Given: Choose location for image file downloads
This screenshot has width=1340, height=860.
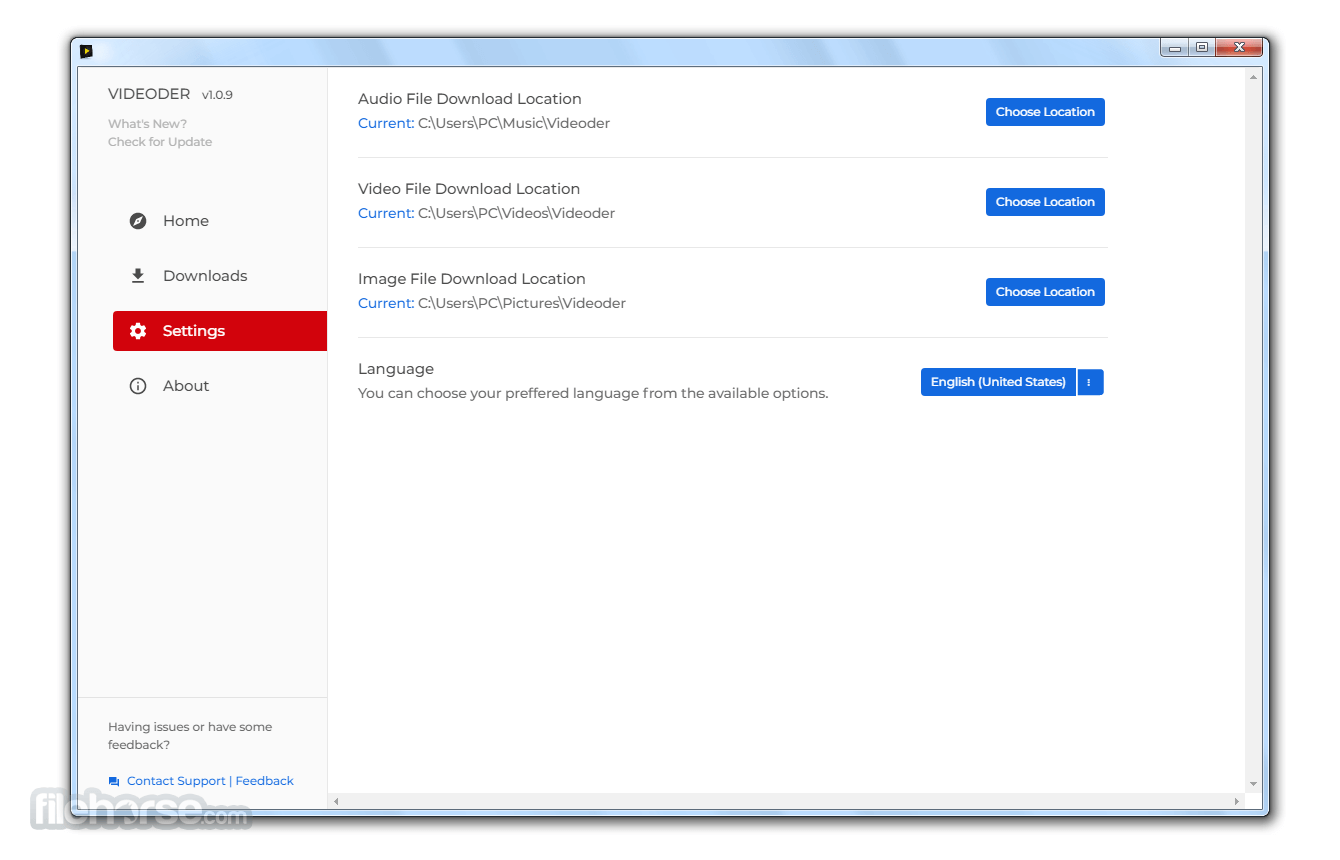Looking at the screenshot, I should (1045, 292).
